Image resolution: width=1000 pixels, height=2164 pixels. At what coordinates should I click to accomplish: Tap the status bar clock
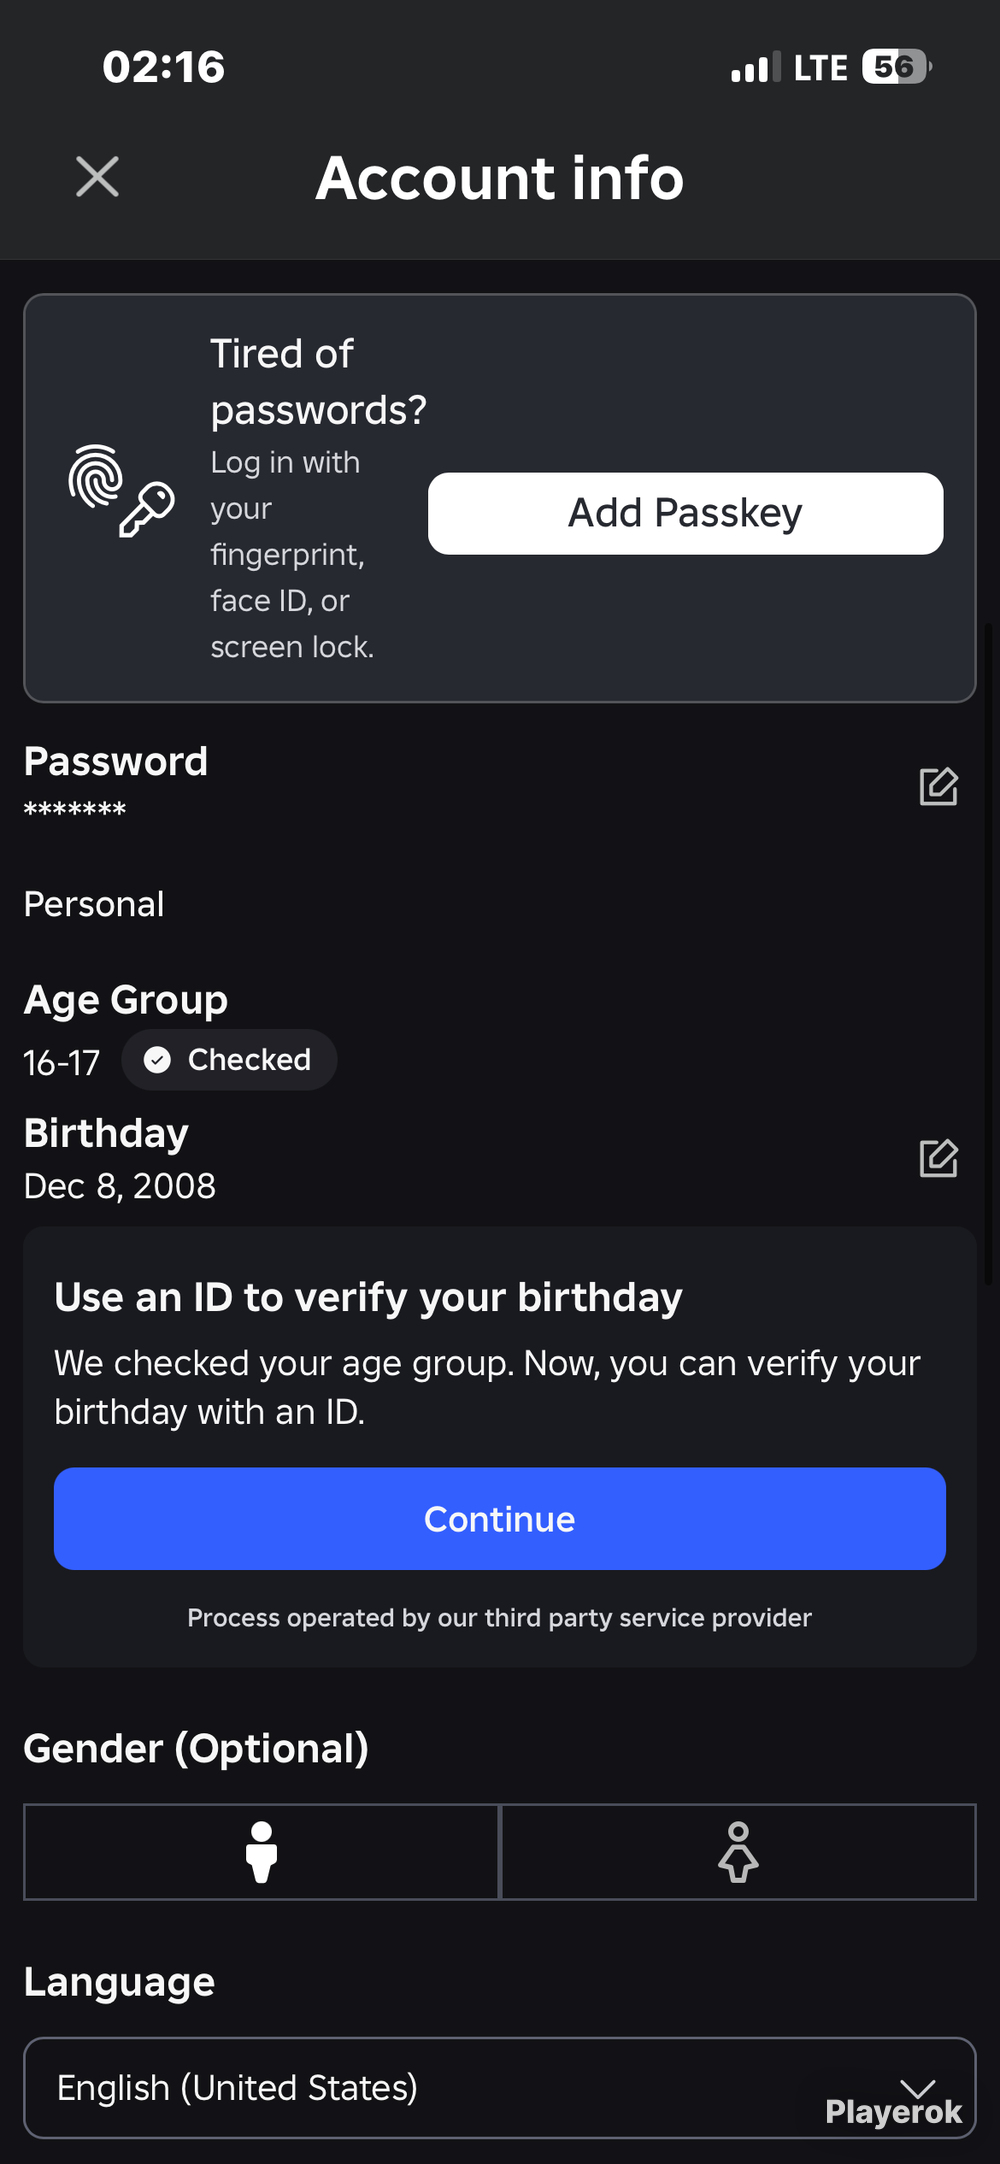[x=164, y=67]
